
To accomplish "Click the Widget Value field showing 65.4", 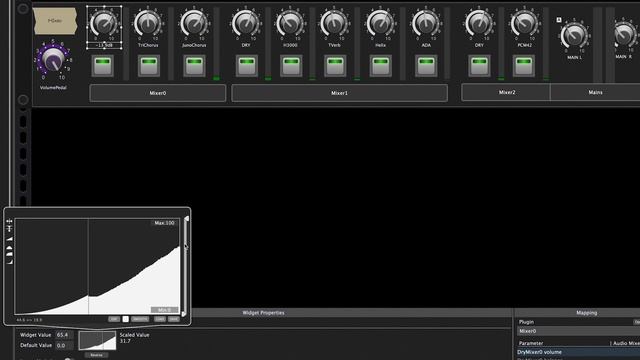I will tap(64, 335).
